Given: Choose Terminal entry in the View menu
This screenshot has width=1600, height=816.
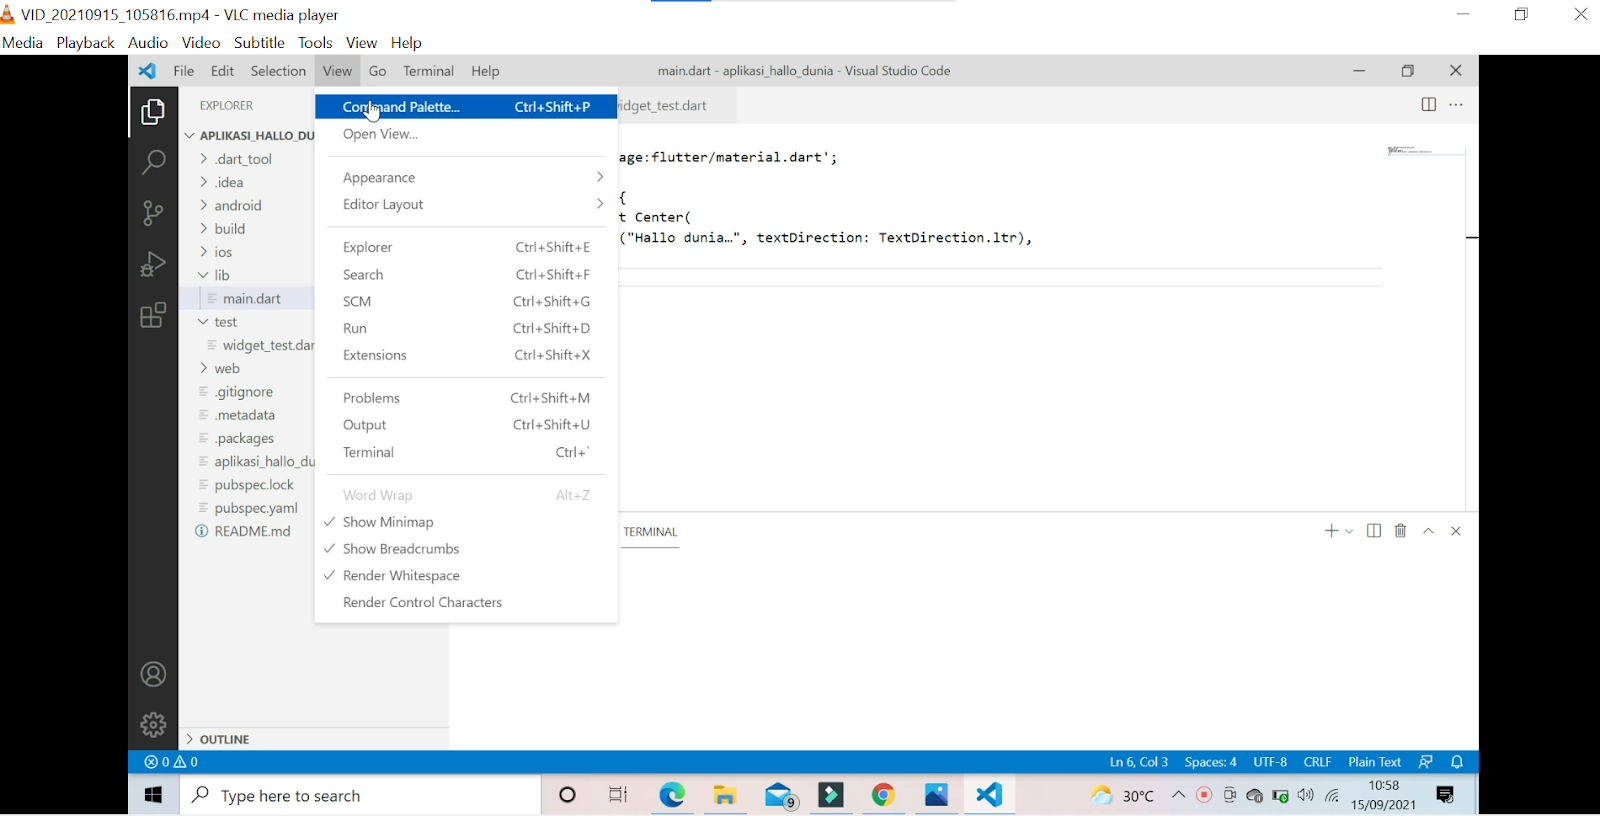Looking at the screenshot, I should pyautogui.click(x=466, y=452).
